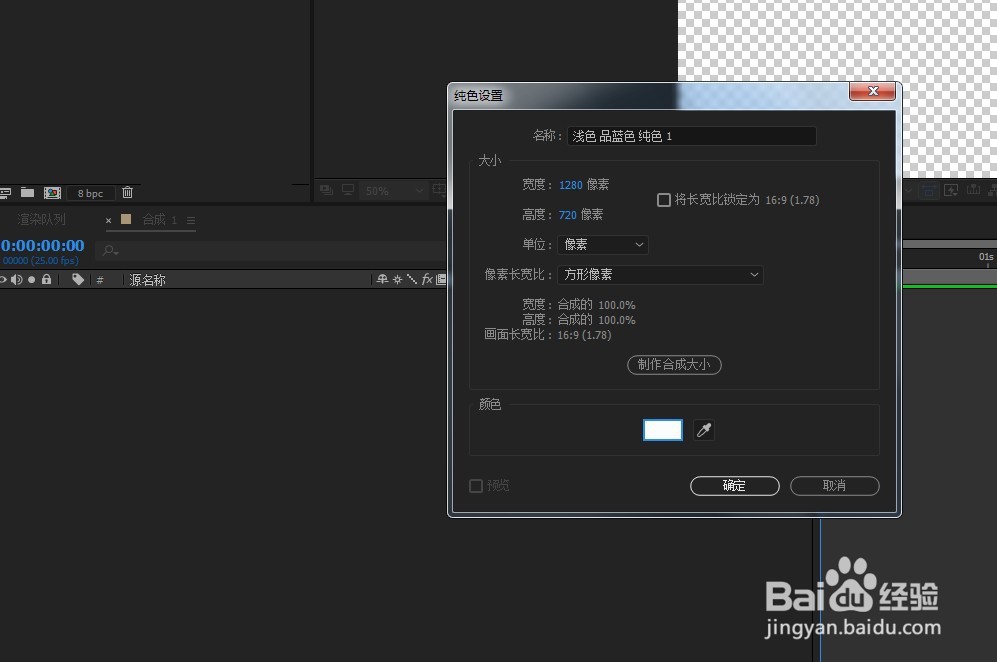Click the always preview this view icon
The height and width of the screenshot is (662, 997).
[x=326, y=190]
